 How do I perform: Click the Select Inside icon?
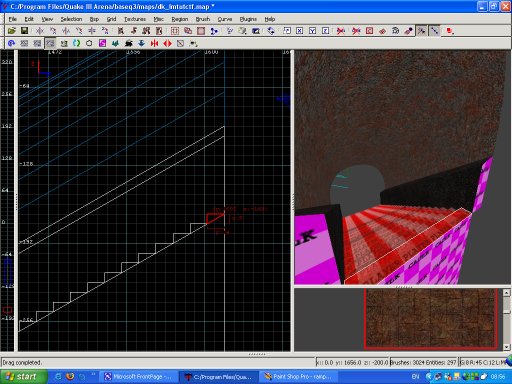coord(159,31)
